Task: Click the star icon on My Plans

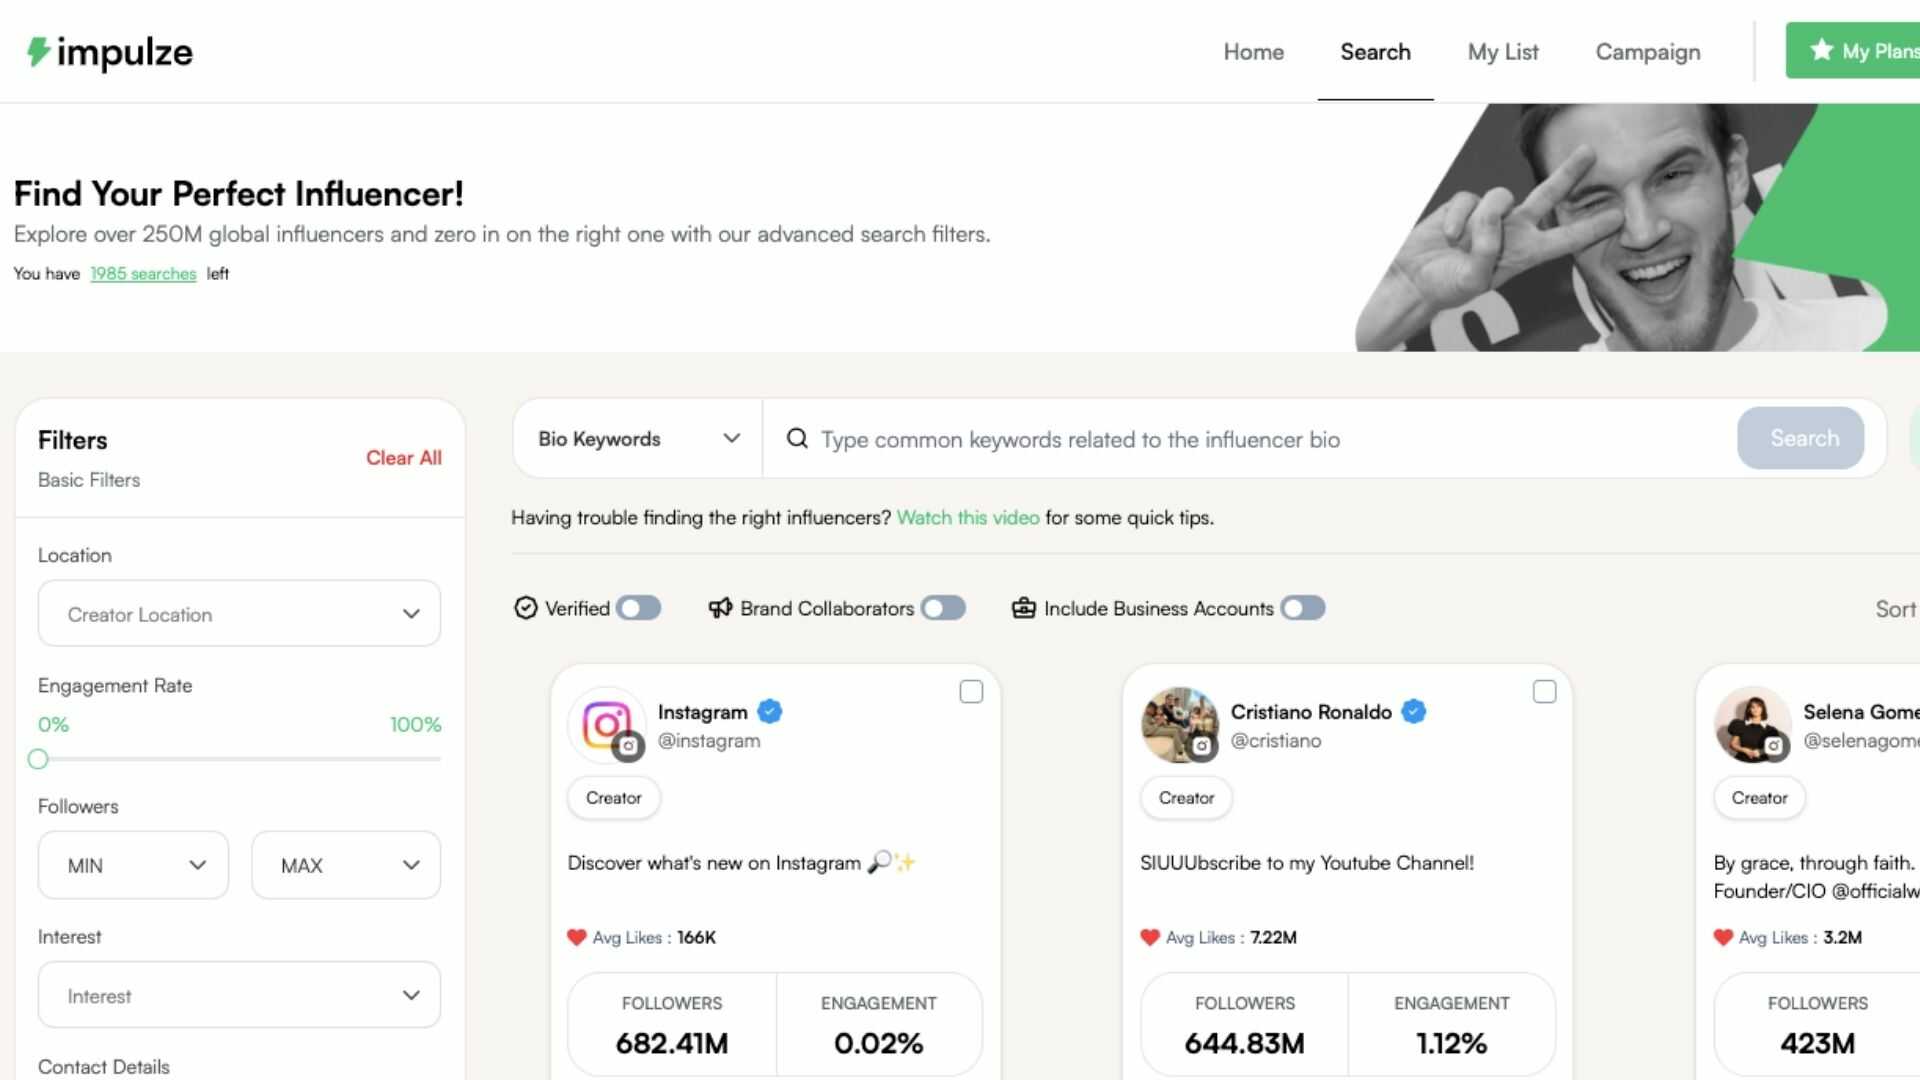Action: pyautogui.click(x=1822, y=50)
